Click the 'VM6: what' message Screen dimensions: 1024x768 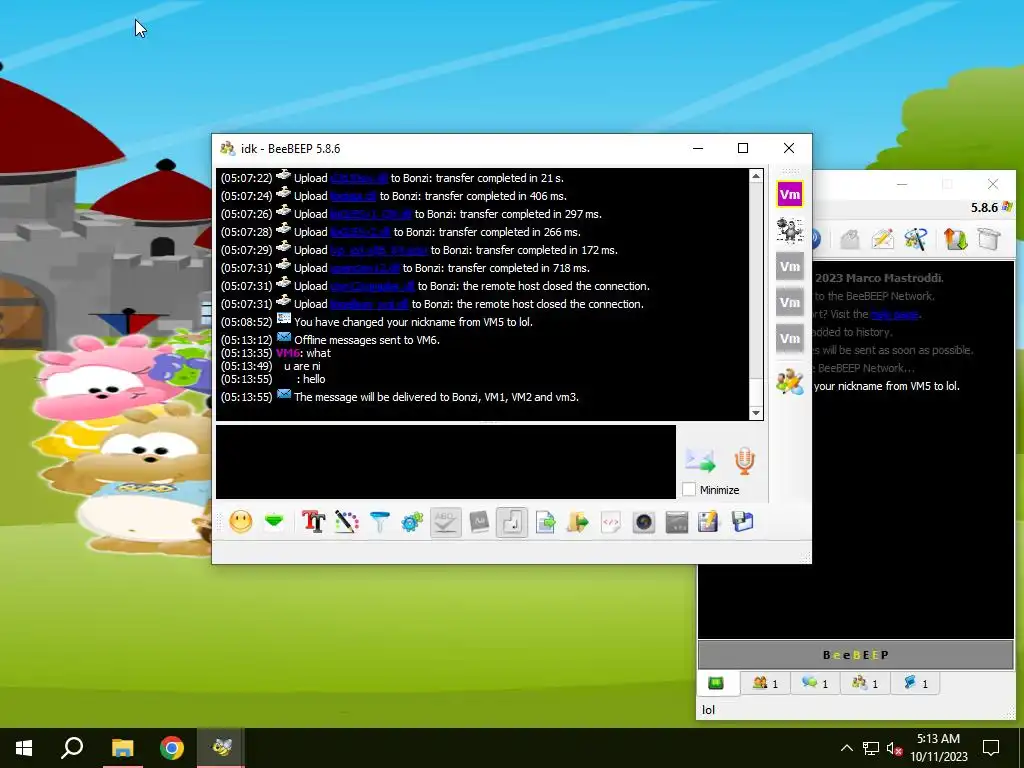click(x=304, y=353)
